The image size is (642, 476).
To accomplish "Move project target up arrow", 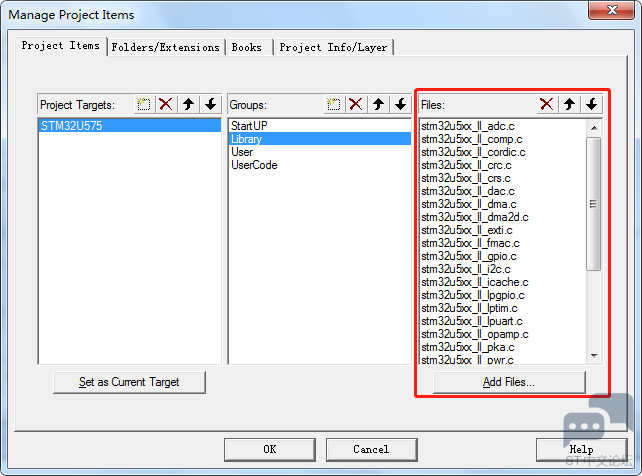I will coord(188,104).
